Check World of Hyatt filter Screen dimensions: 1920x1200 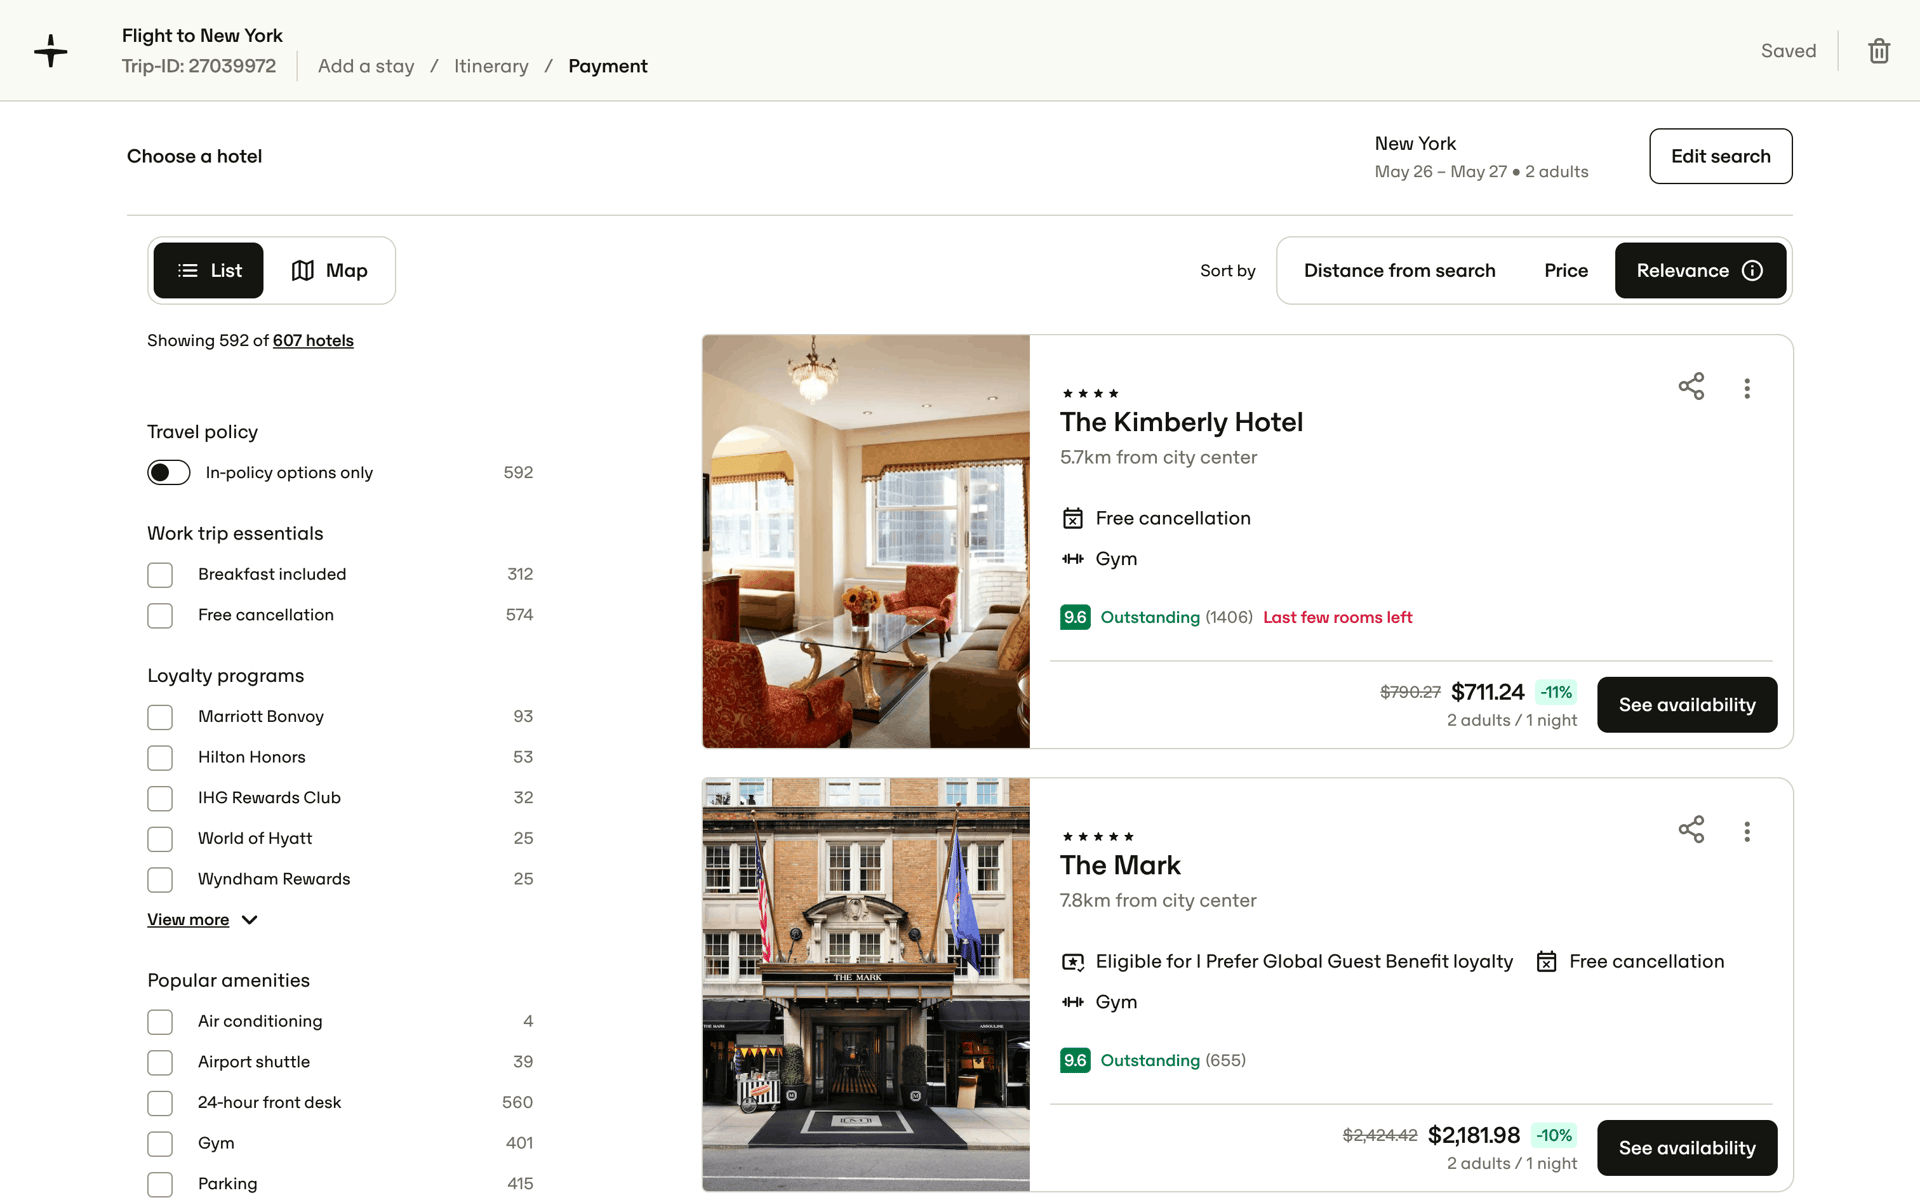(x=160, y=839)
